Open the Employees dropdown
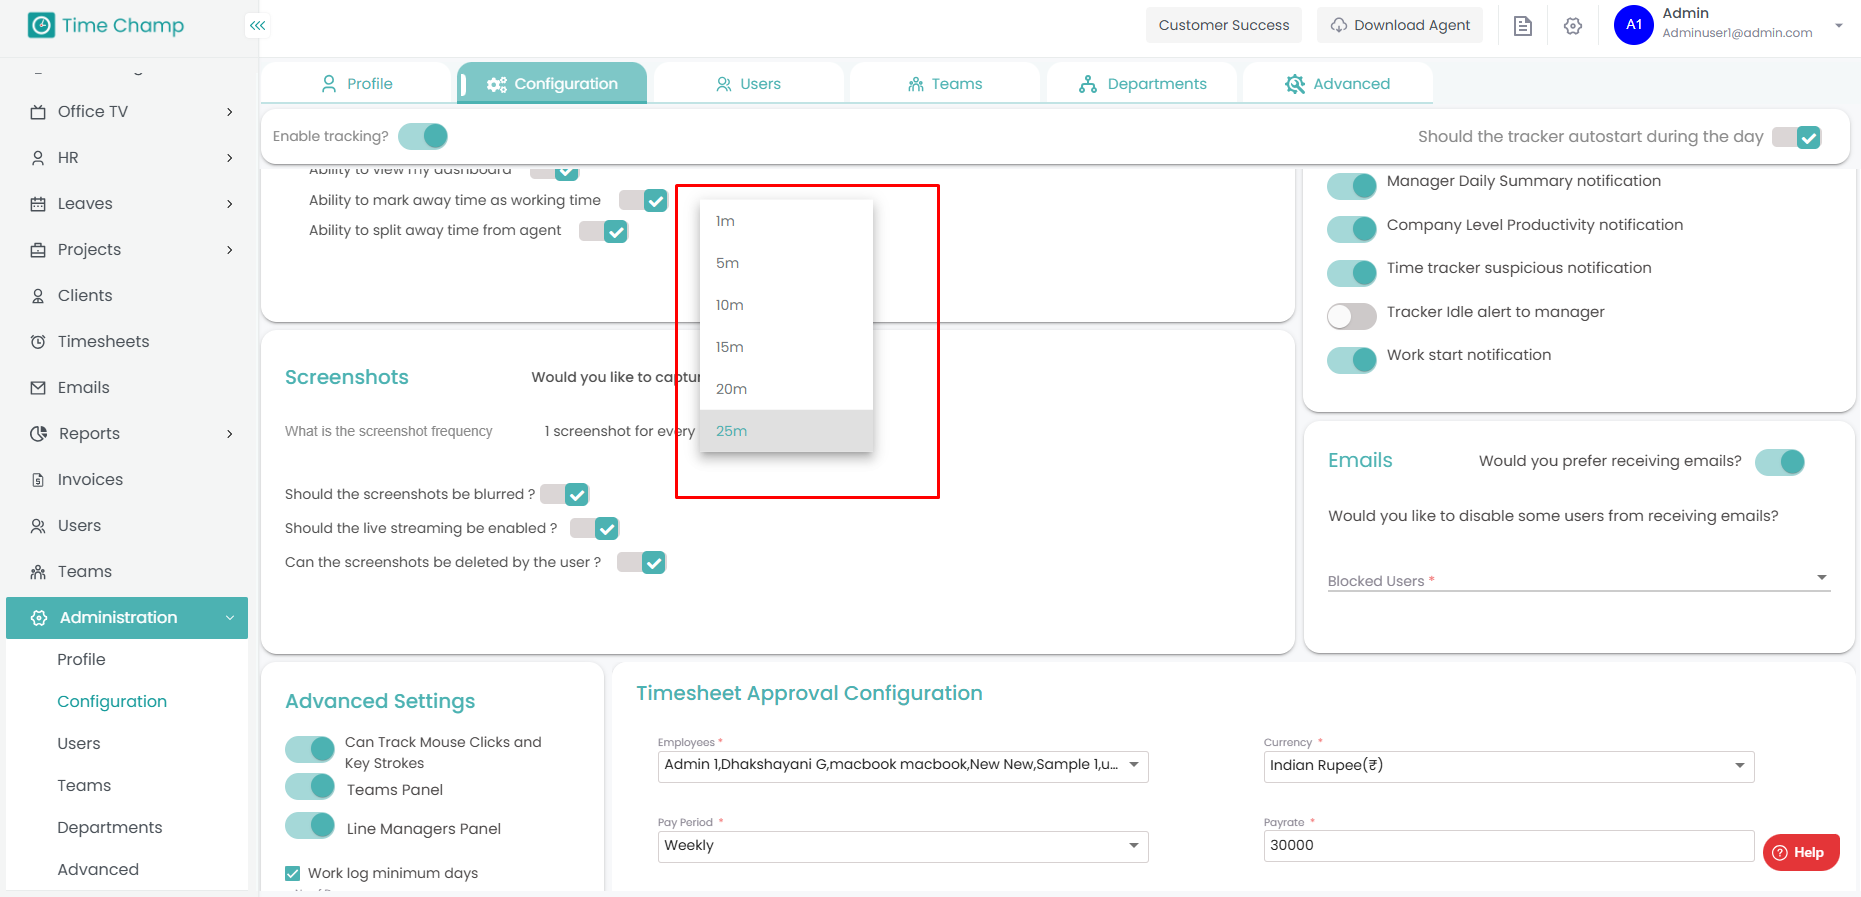This screenshot has height=897, width=1861. [903, 766]
